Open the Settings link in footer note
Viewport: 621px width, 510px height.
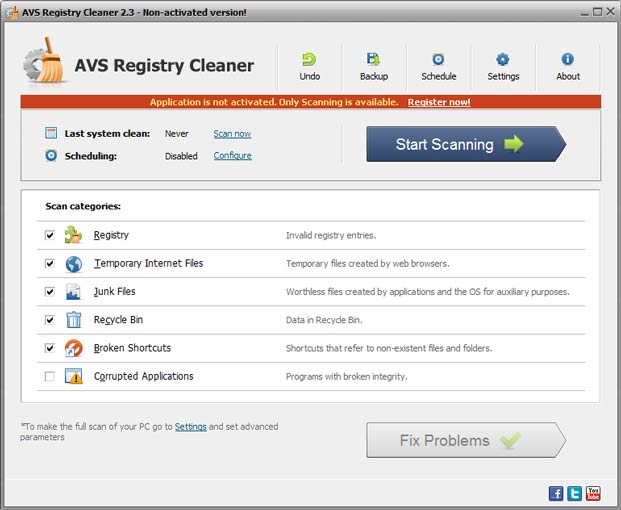(190, 426)
